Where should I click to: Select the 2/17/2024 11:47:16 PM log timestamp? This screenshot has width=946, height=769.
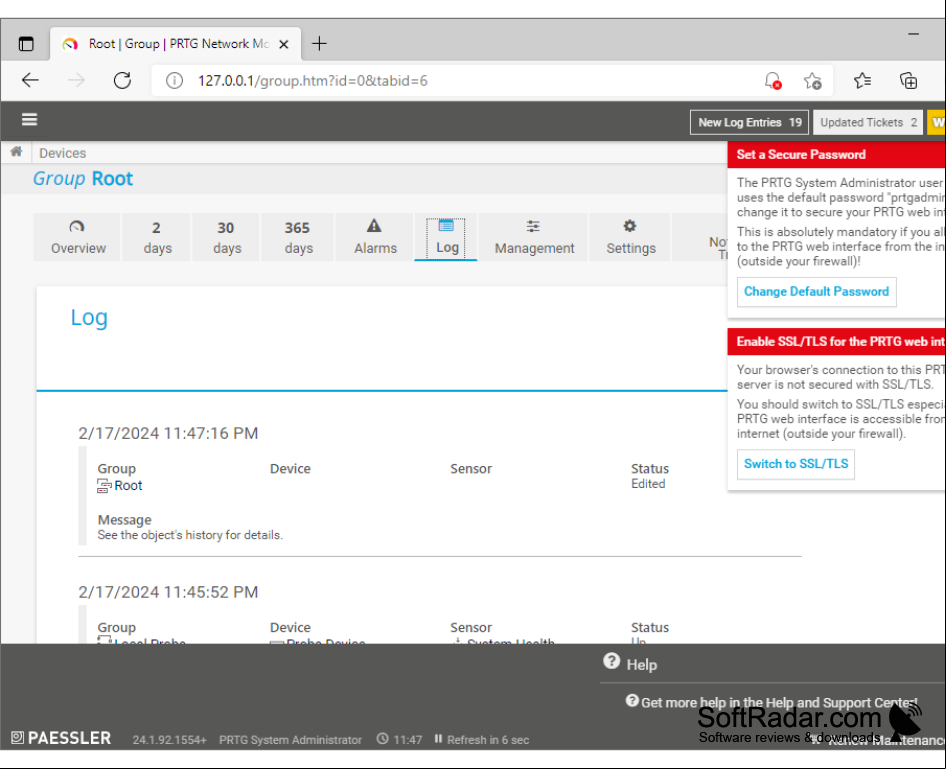(x=168, y=434)
